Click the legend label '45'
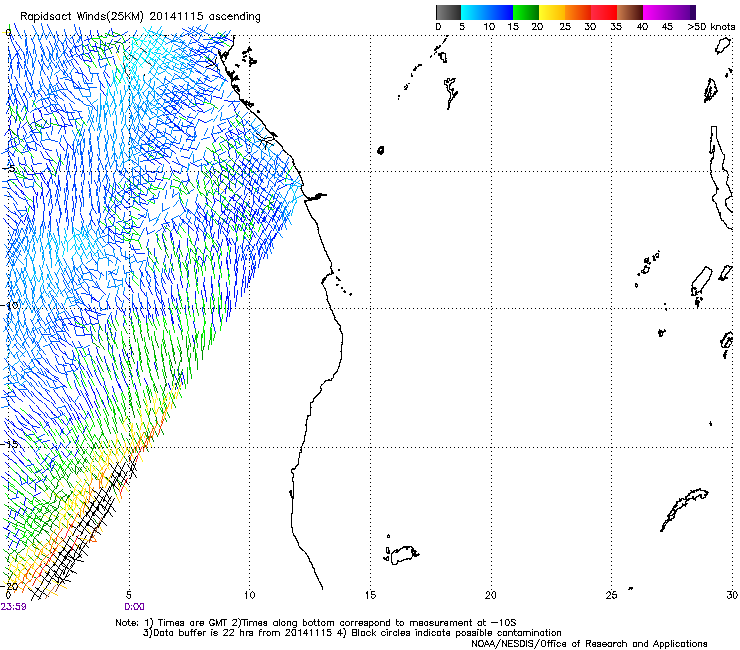740x650 pixels. [x=667, y=27]
